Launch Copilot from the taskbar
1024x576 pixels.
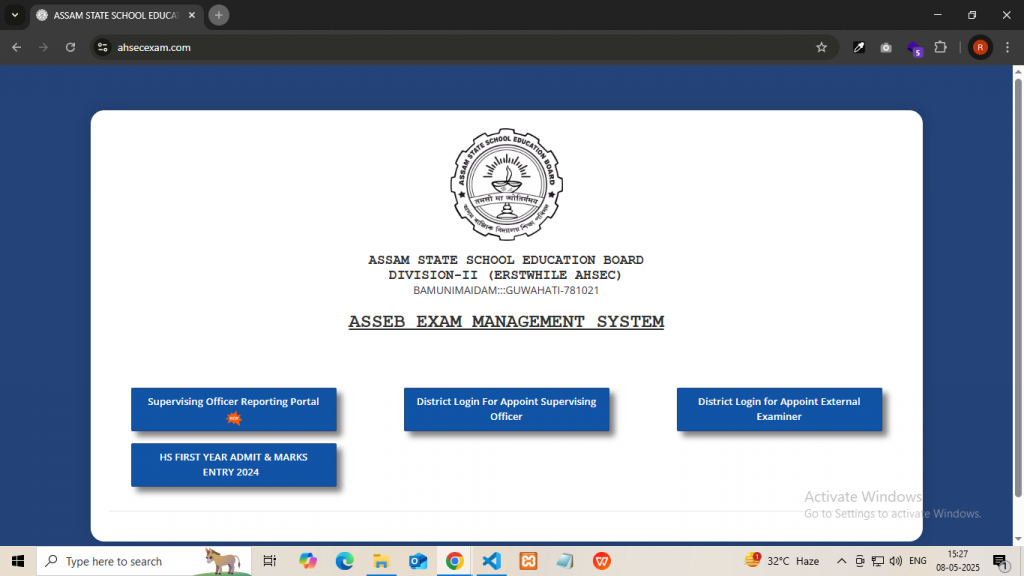point(308,561)
